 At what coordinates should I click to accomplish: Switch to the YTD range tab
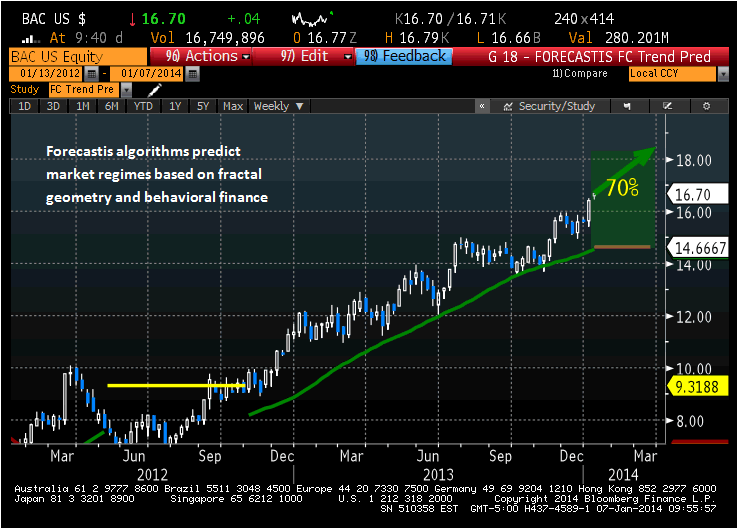143,106
